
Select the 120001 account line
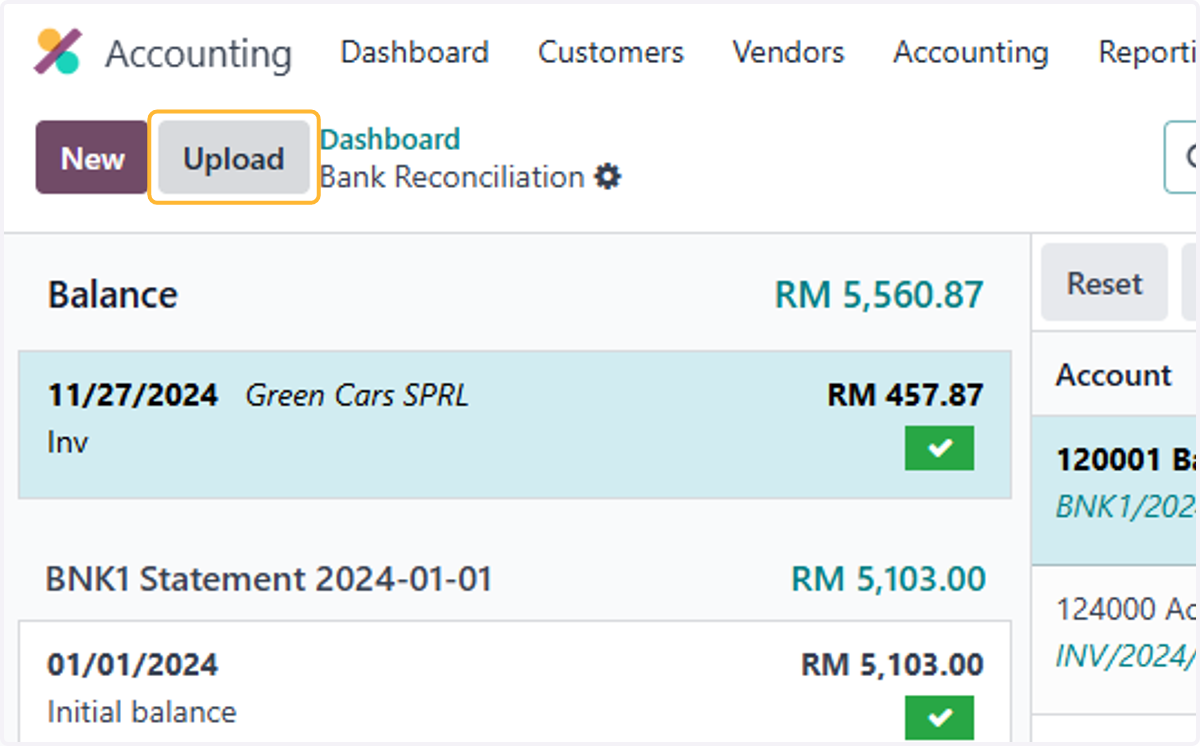(x=1115, y=490)
